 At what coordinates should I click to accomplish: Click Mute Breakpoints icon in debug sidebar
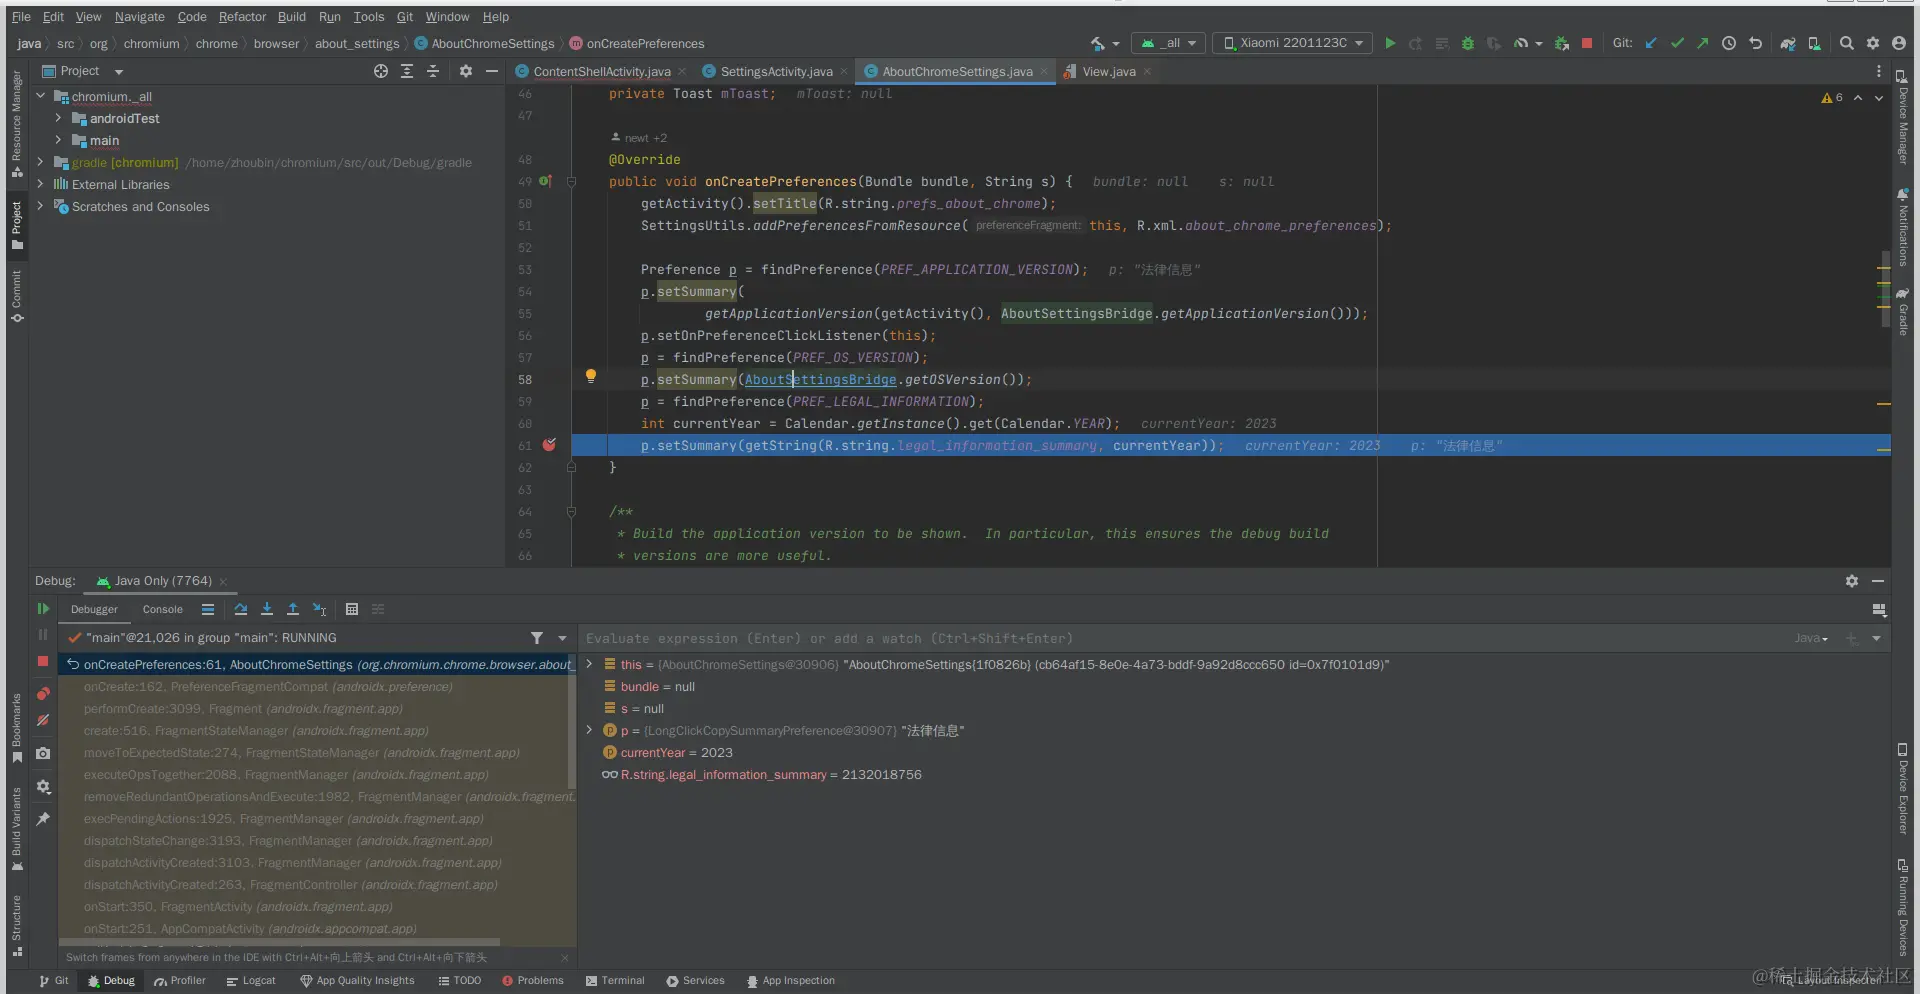coord(43,720)
